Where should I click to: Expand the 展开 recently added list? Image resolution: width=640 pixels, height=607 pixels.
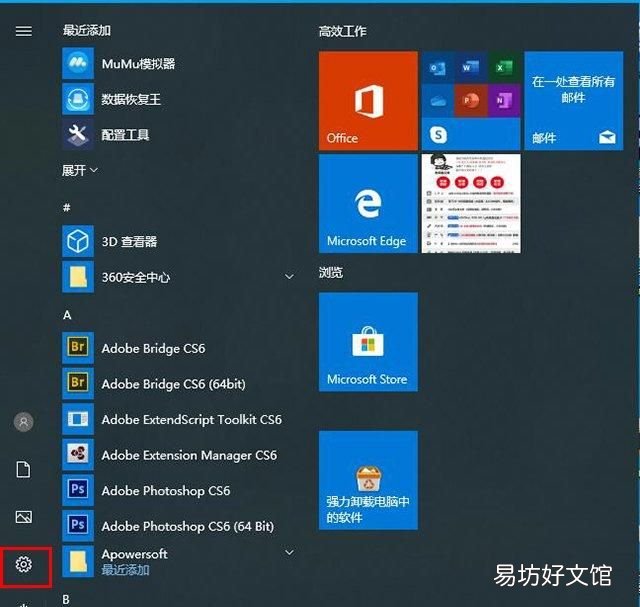pos(80,170)
